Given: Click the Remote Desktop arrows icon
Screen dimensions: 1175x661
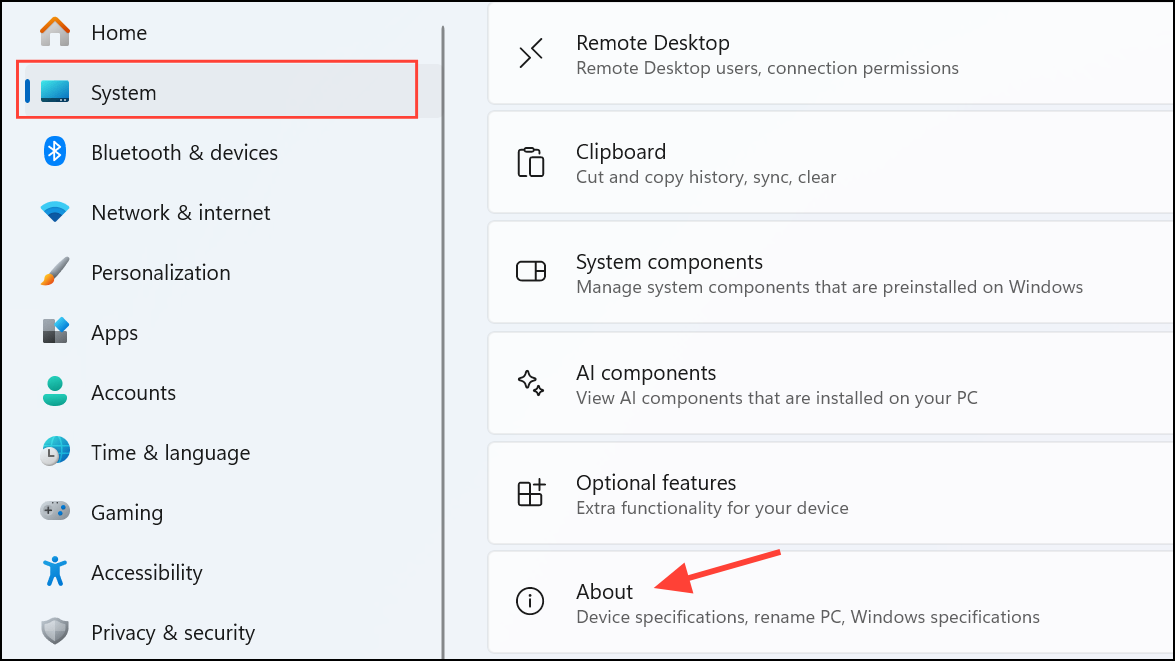Looking at the screenshot, I should click(x=531, y=54).
